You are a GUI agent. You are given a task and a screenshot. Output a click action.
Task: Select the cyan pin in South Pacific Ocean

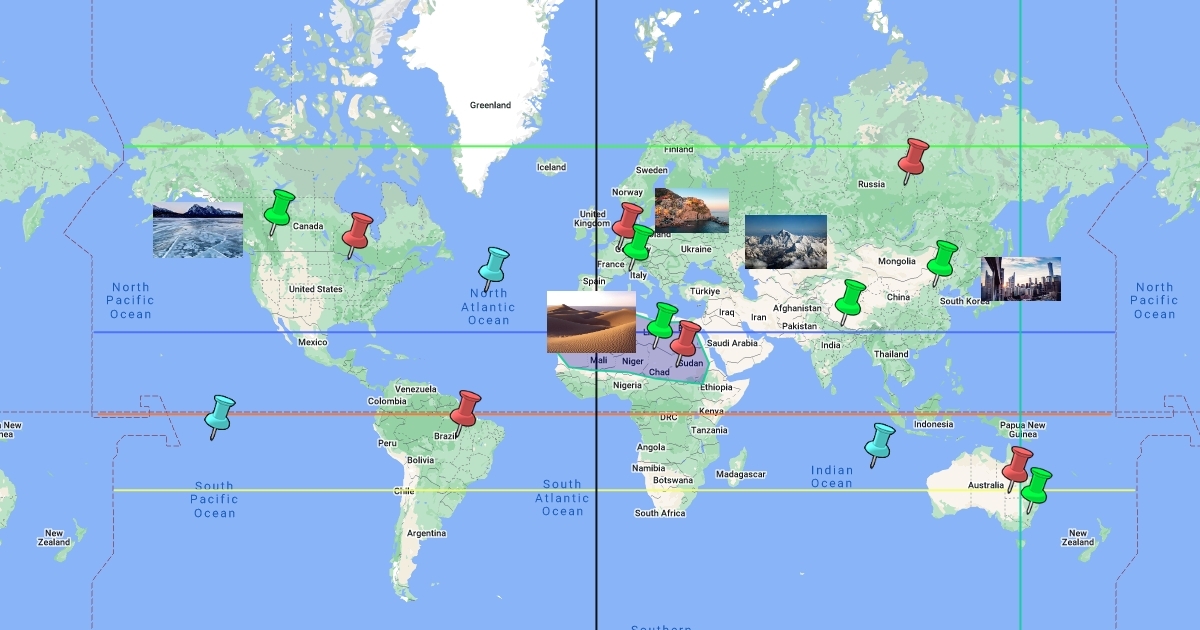point(220,412)
